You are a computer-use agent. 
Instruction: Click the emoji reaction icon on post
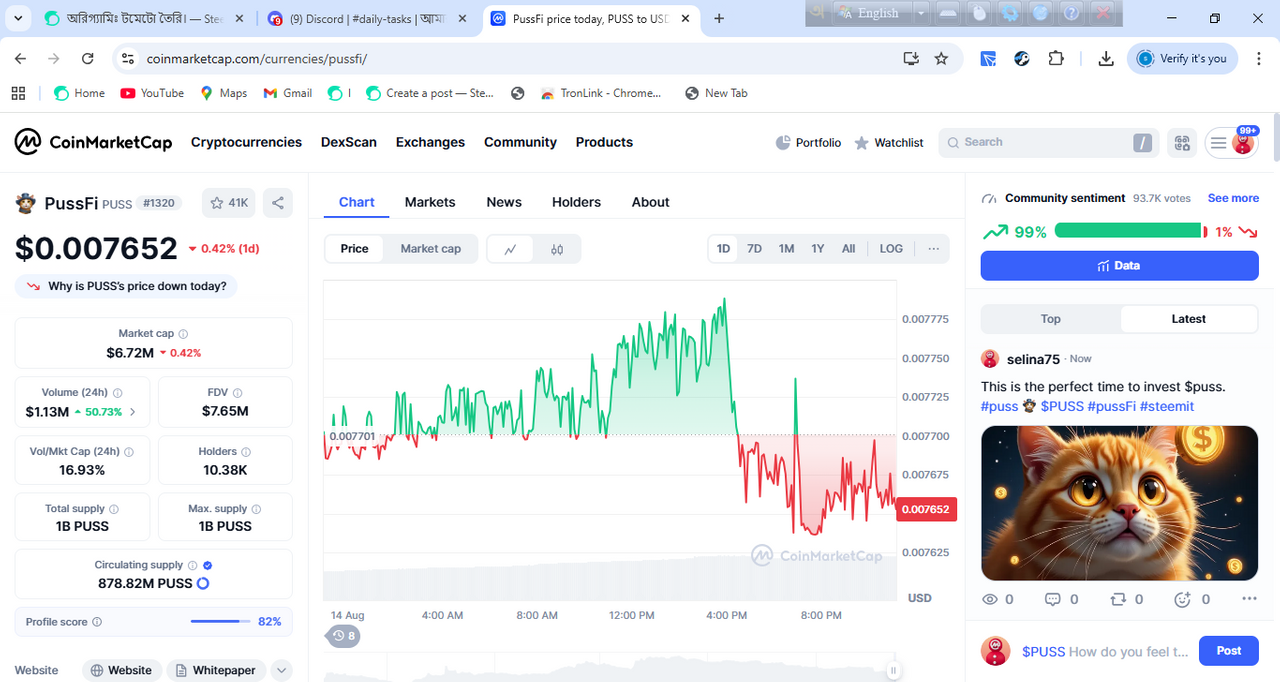coord(1182,599)
